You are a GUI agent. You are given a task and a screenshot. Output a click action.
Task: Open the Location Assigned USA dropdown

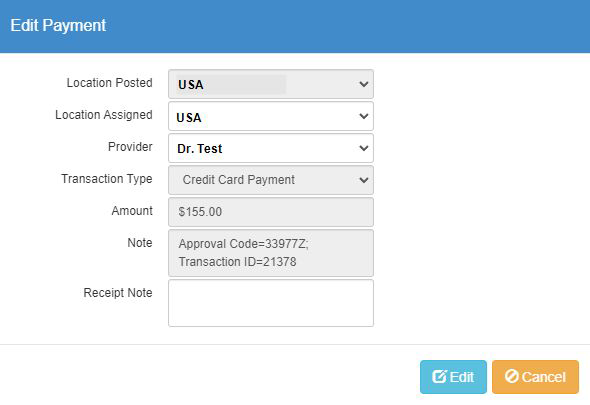point(271,116)
